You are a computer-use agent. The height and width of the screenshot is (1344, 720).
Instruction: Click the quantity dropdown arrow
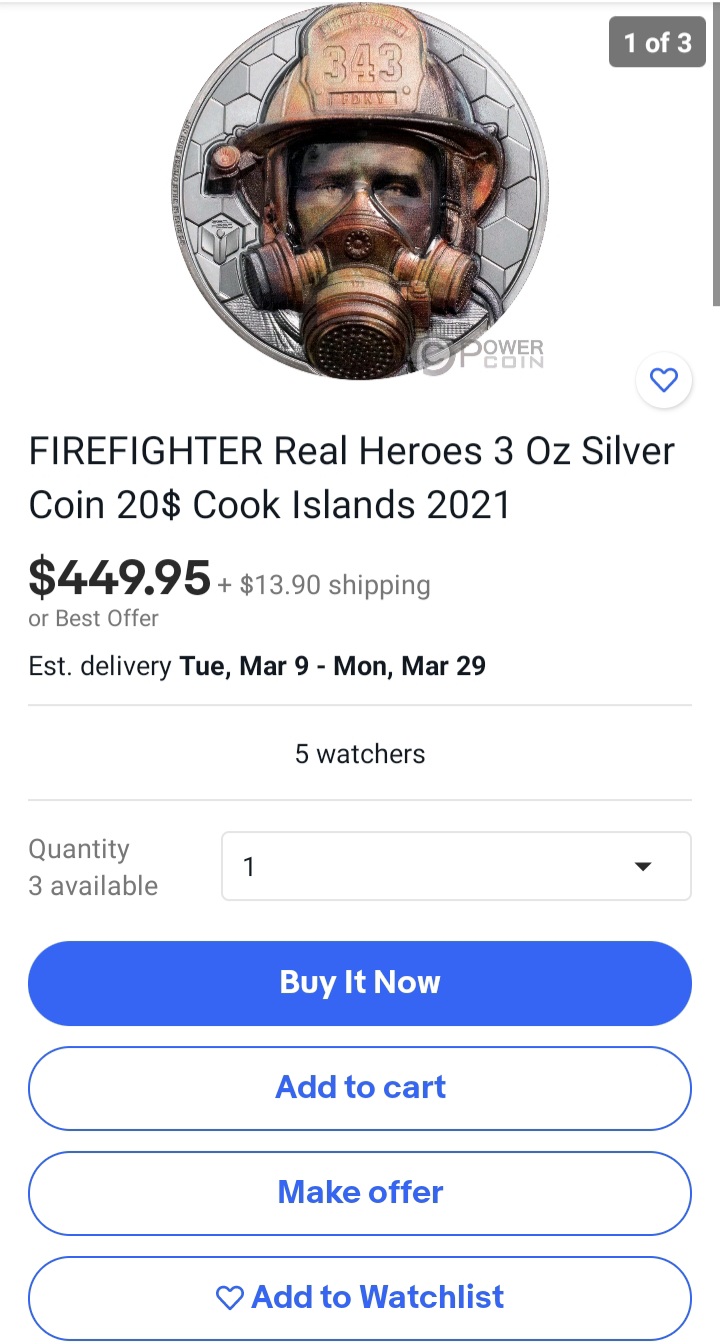click(x=643, y=866)
